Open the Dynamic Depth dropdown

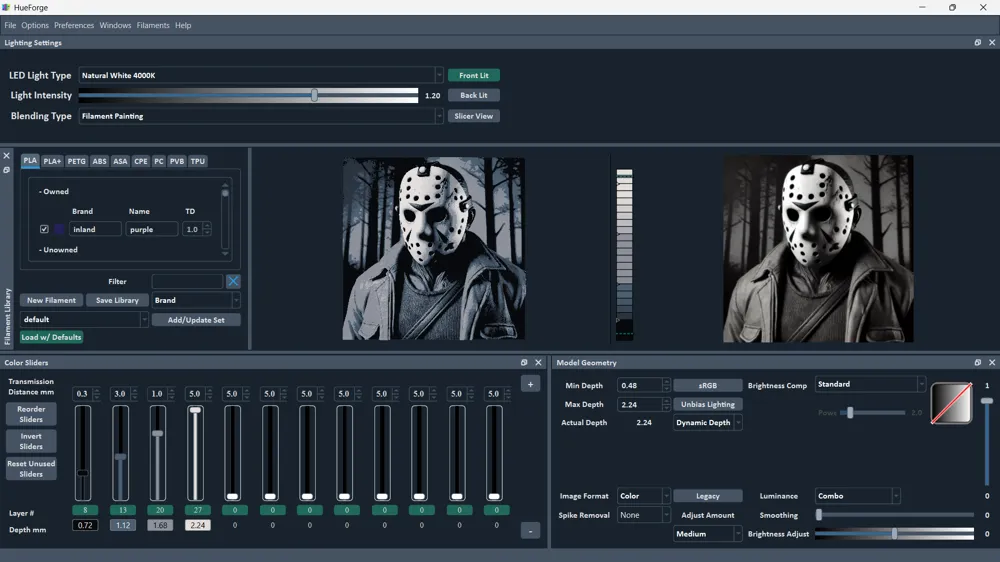708,423
